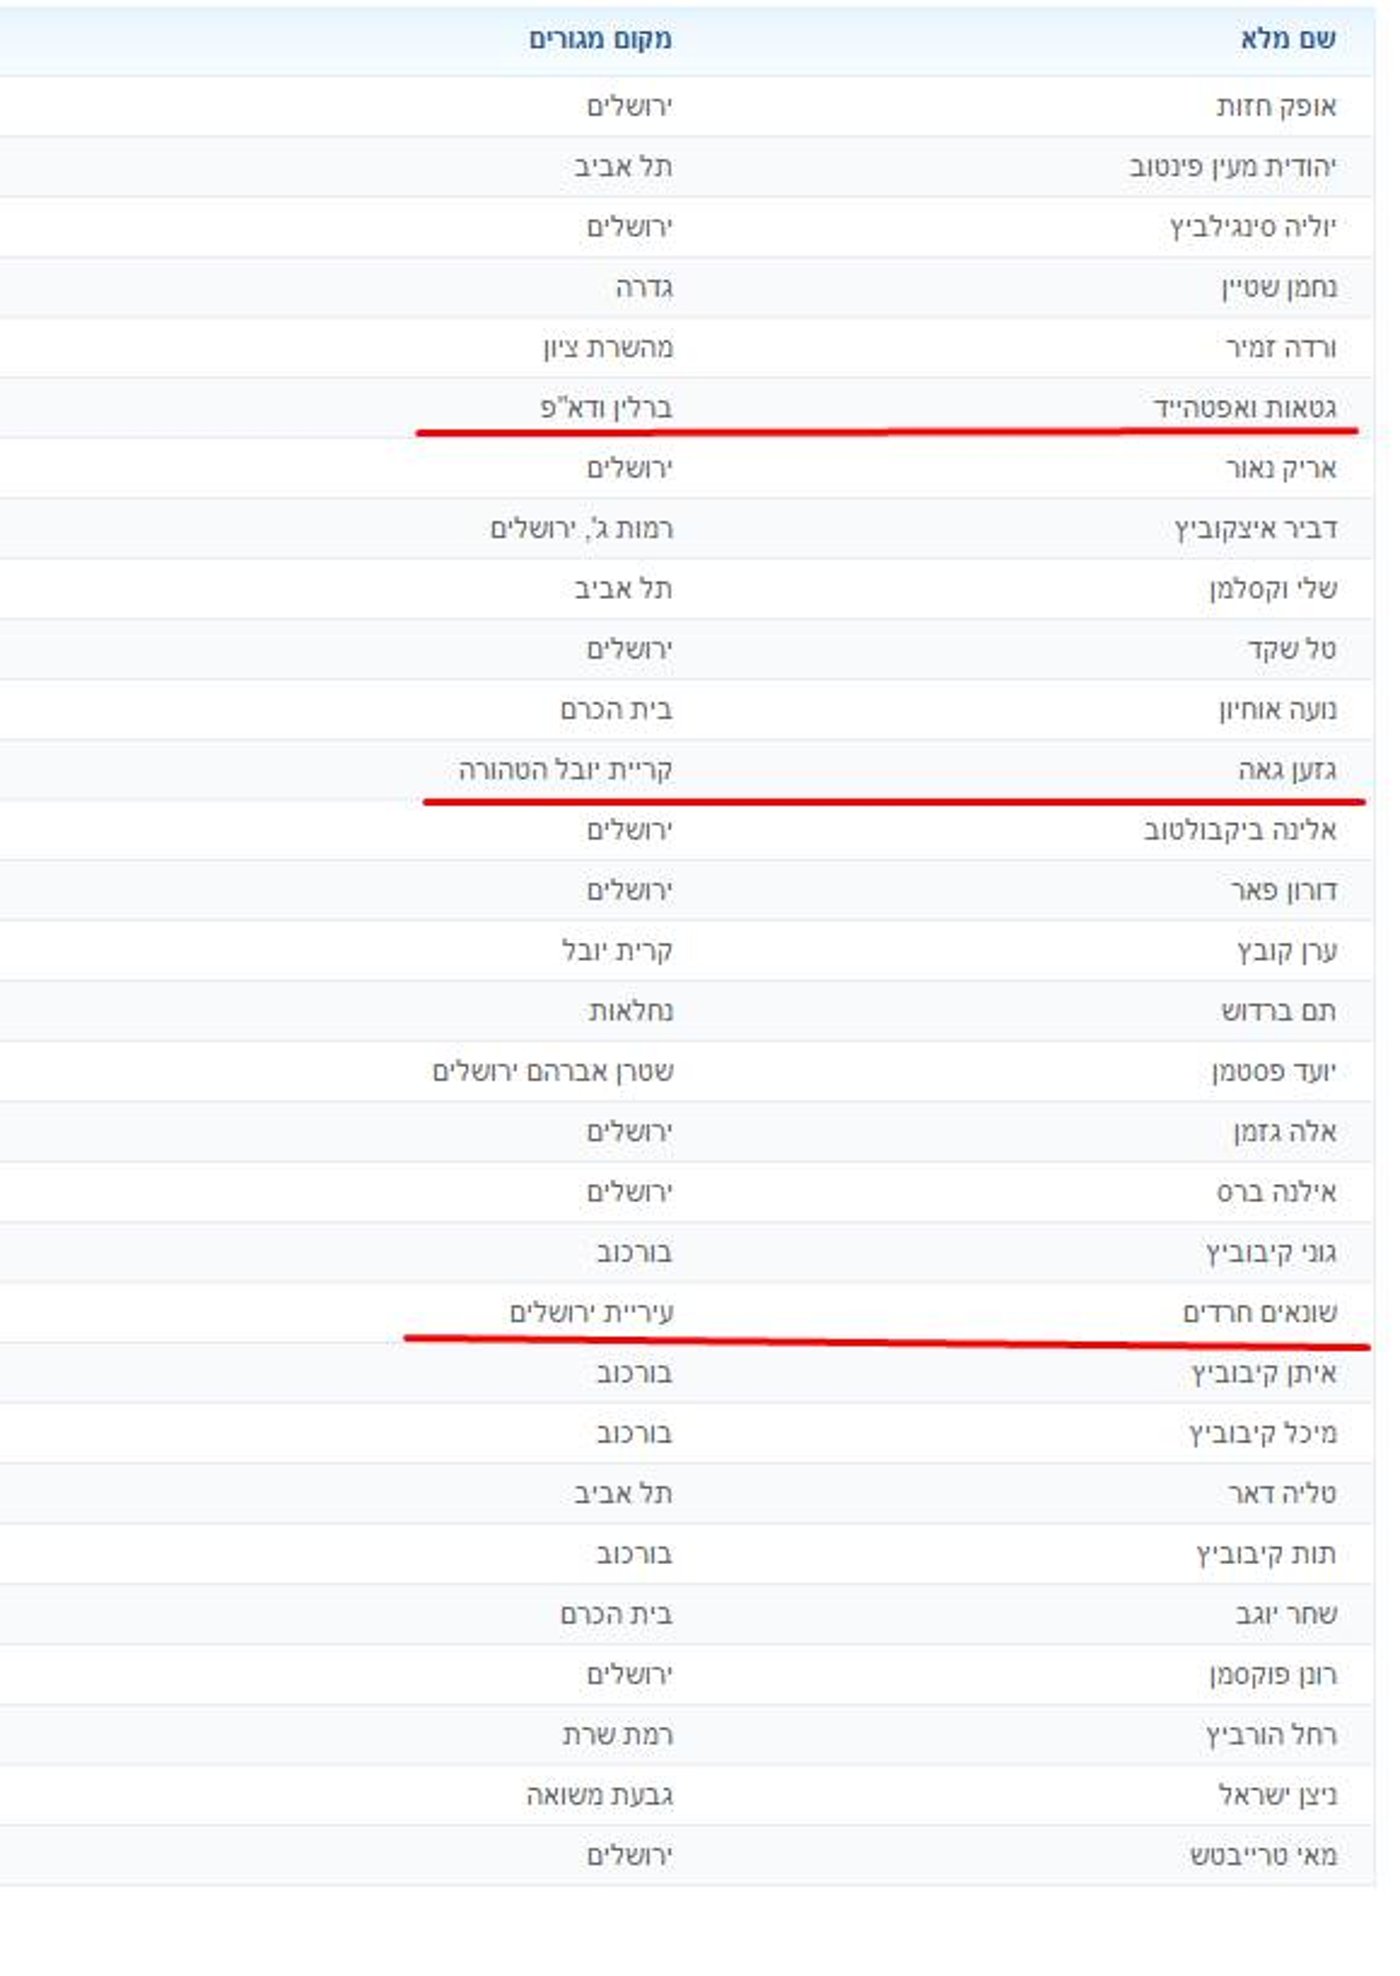Click residence cell 'גדרה'

(644, 287)
